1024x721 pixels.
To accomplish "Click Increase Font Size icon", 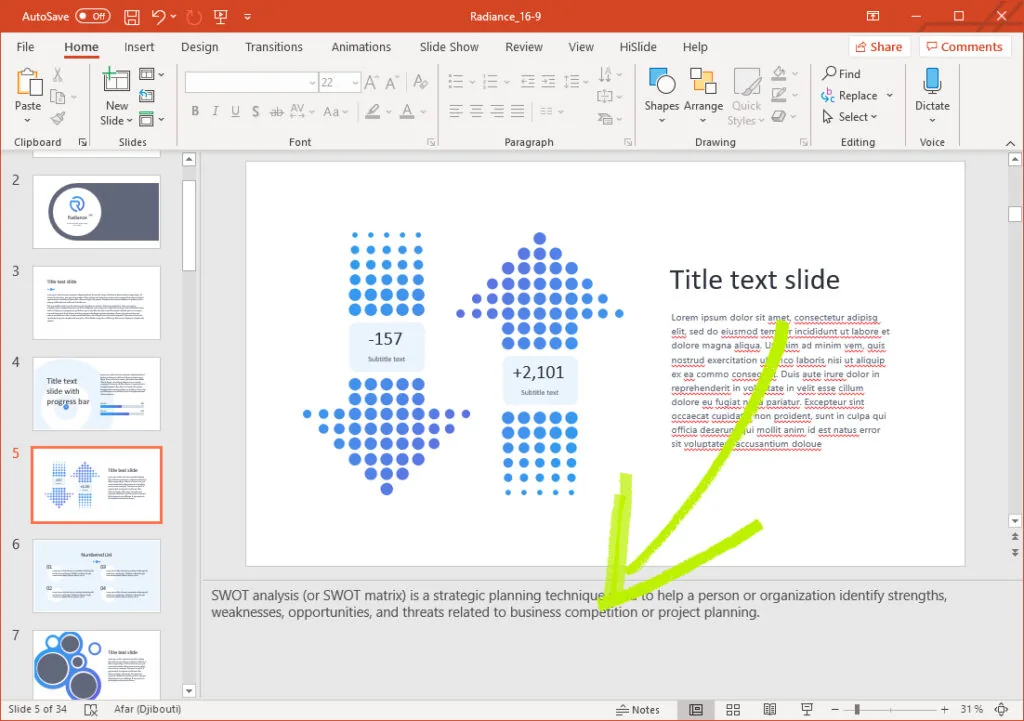I will point(371,82).
